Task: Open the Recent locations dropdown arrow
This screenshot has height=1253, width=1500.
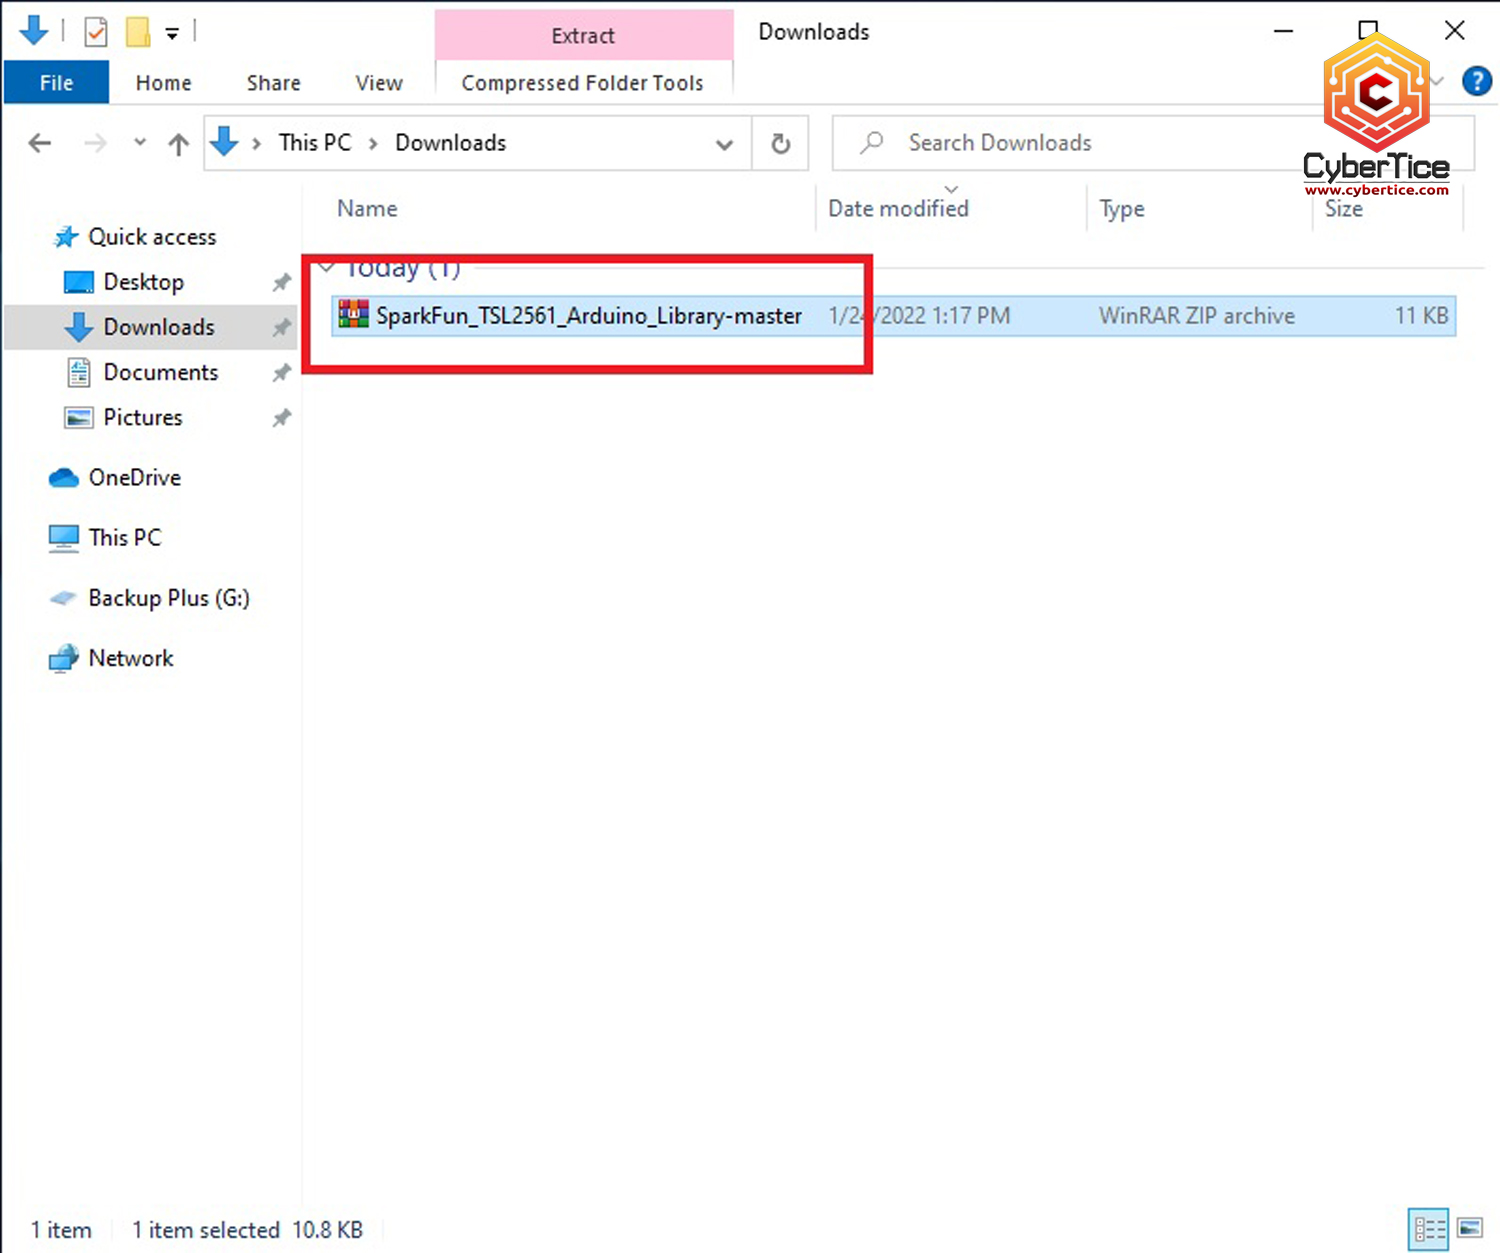Action: coord(140,143)
